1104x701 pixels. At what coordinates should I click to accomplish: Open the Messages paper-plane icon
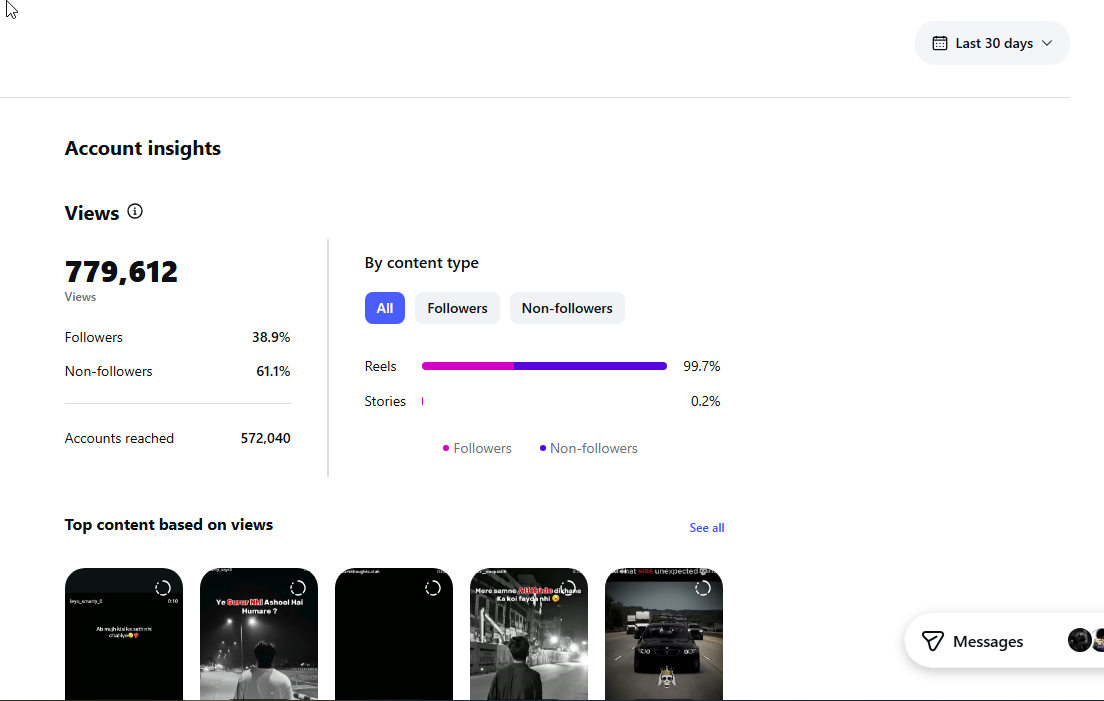coord(932,641)
